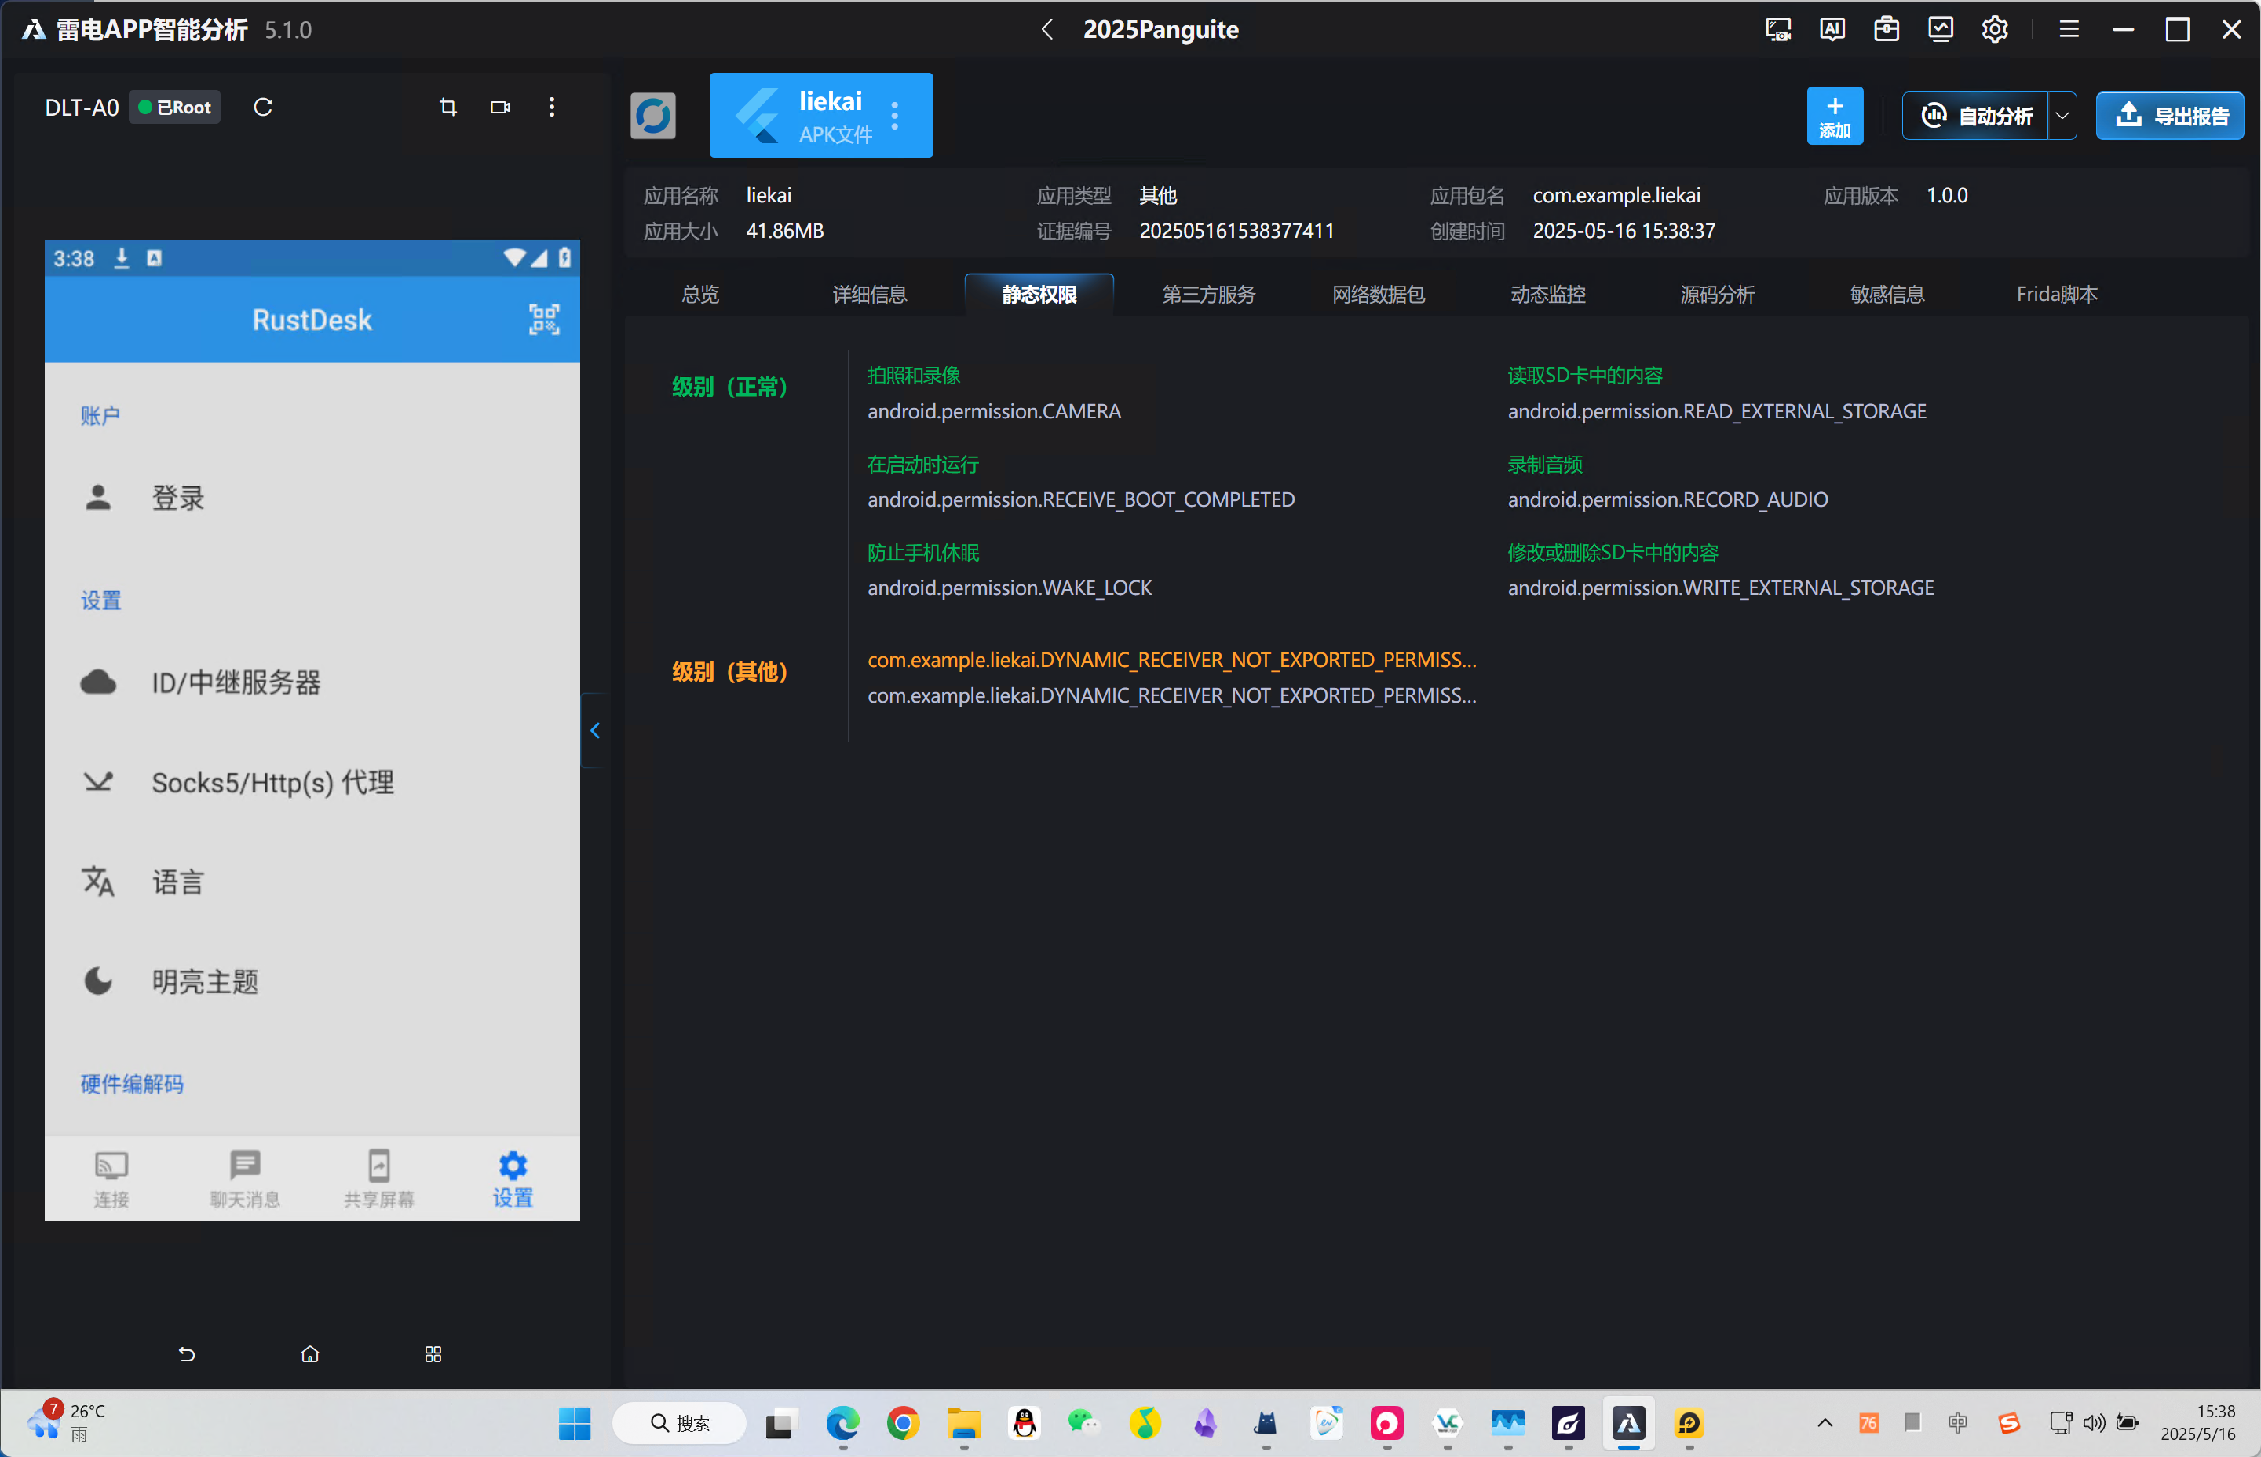Click the 添加 add button

tap(1834, 116)
